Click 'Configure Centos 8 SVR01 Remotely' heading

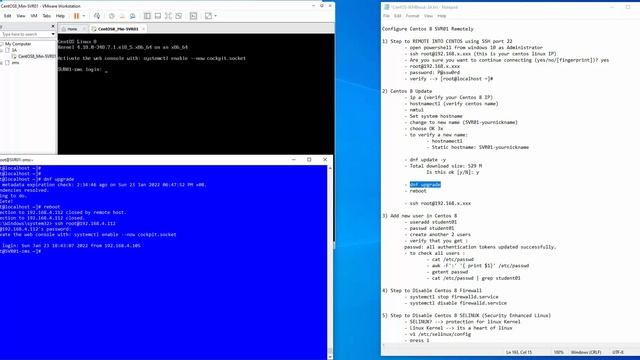tap(428, 29)
